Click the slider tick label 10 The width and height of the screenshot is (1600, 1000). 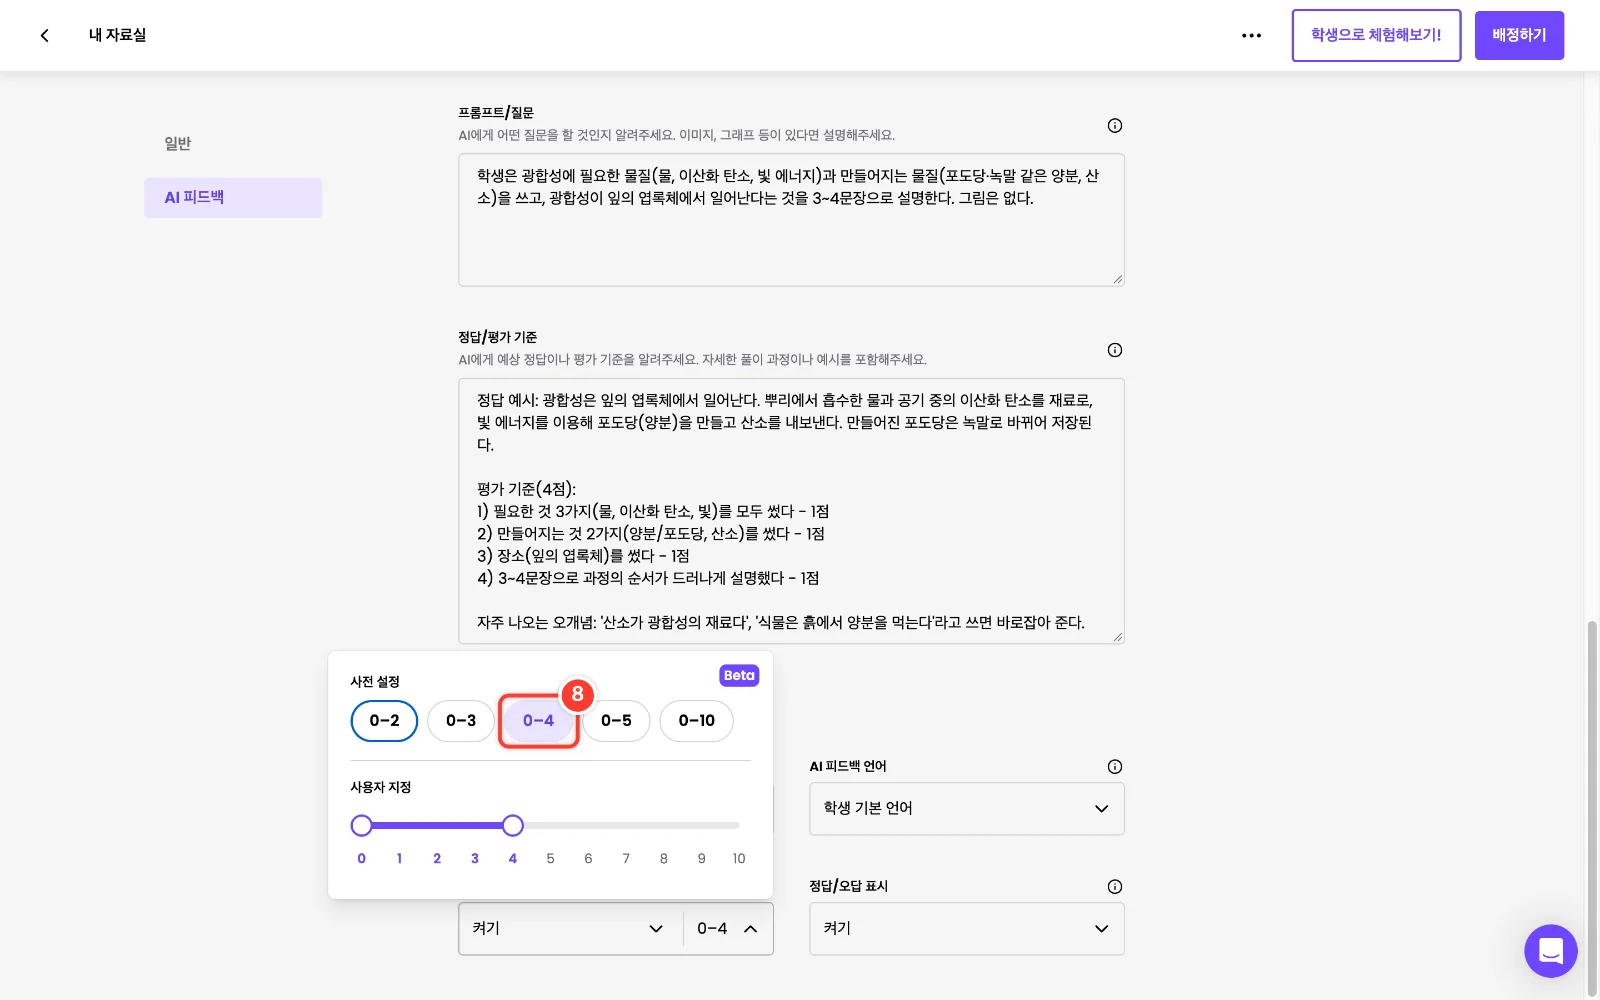click(739, 859)
